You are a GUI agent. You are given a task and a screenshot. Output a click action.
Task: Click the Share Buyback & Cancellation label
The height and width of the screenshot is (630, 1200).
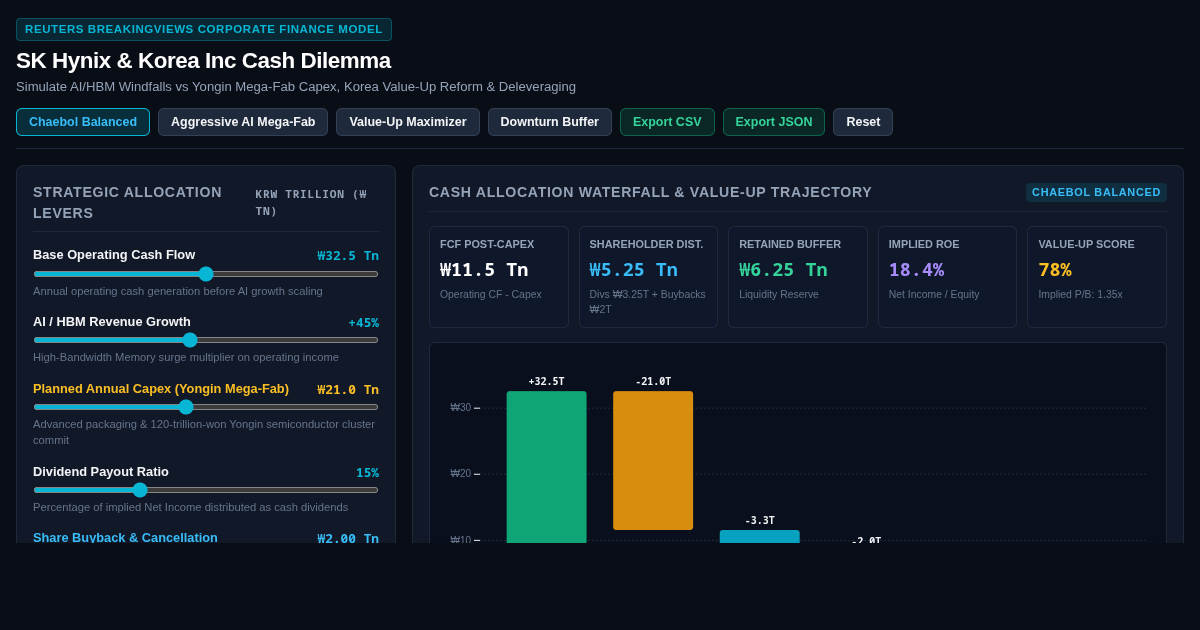point(125,537)
